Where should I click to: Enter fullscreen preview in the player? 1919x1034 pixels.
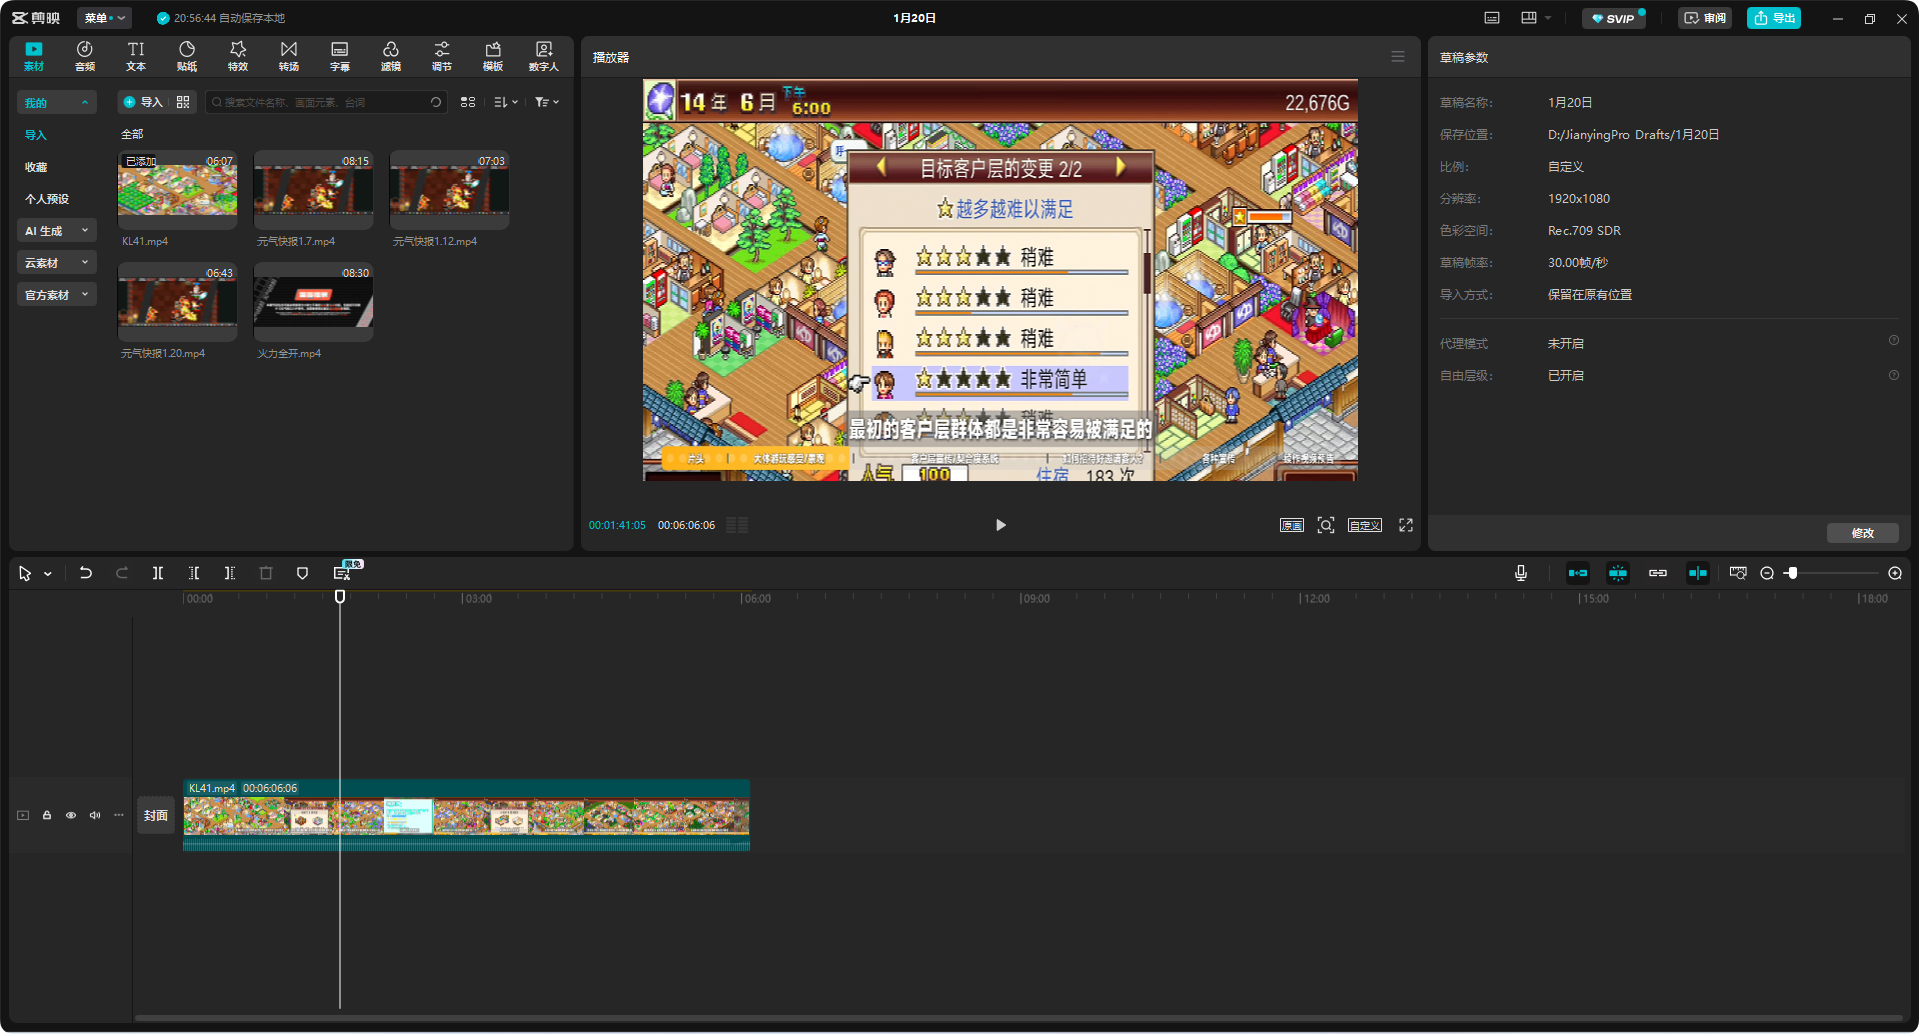(x=1405, y=525)
